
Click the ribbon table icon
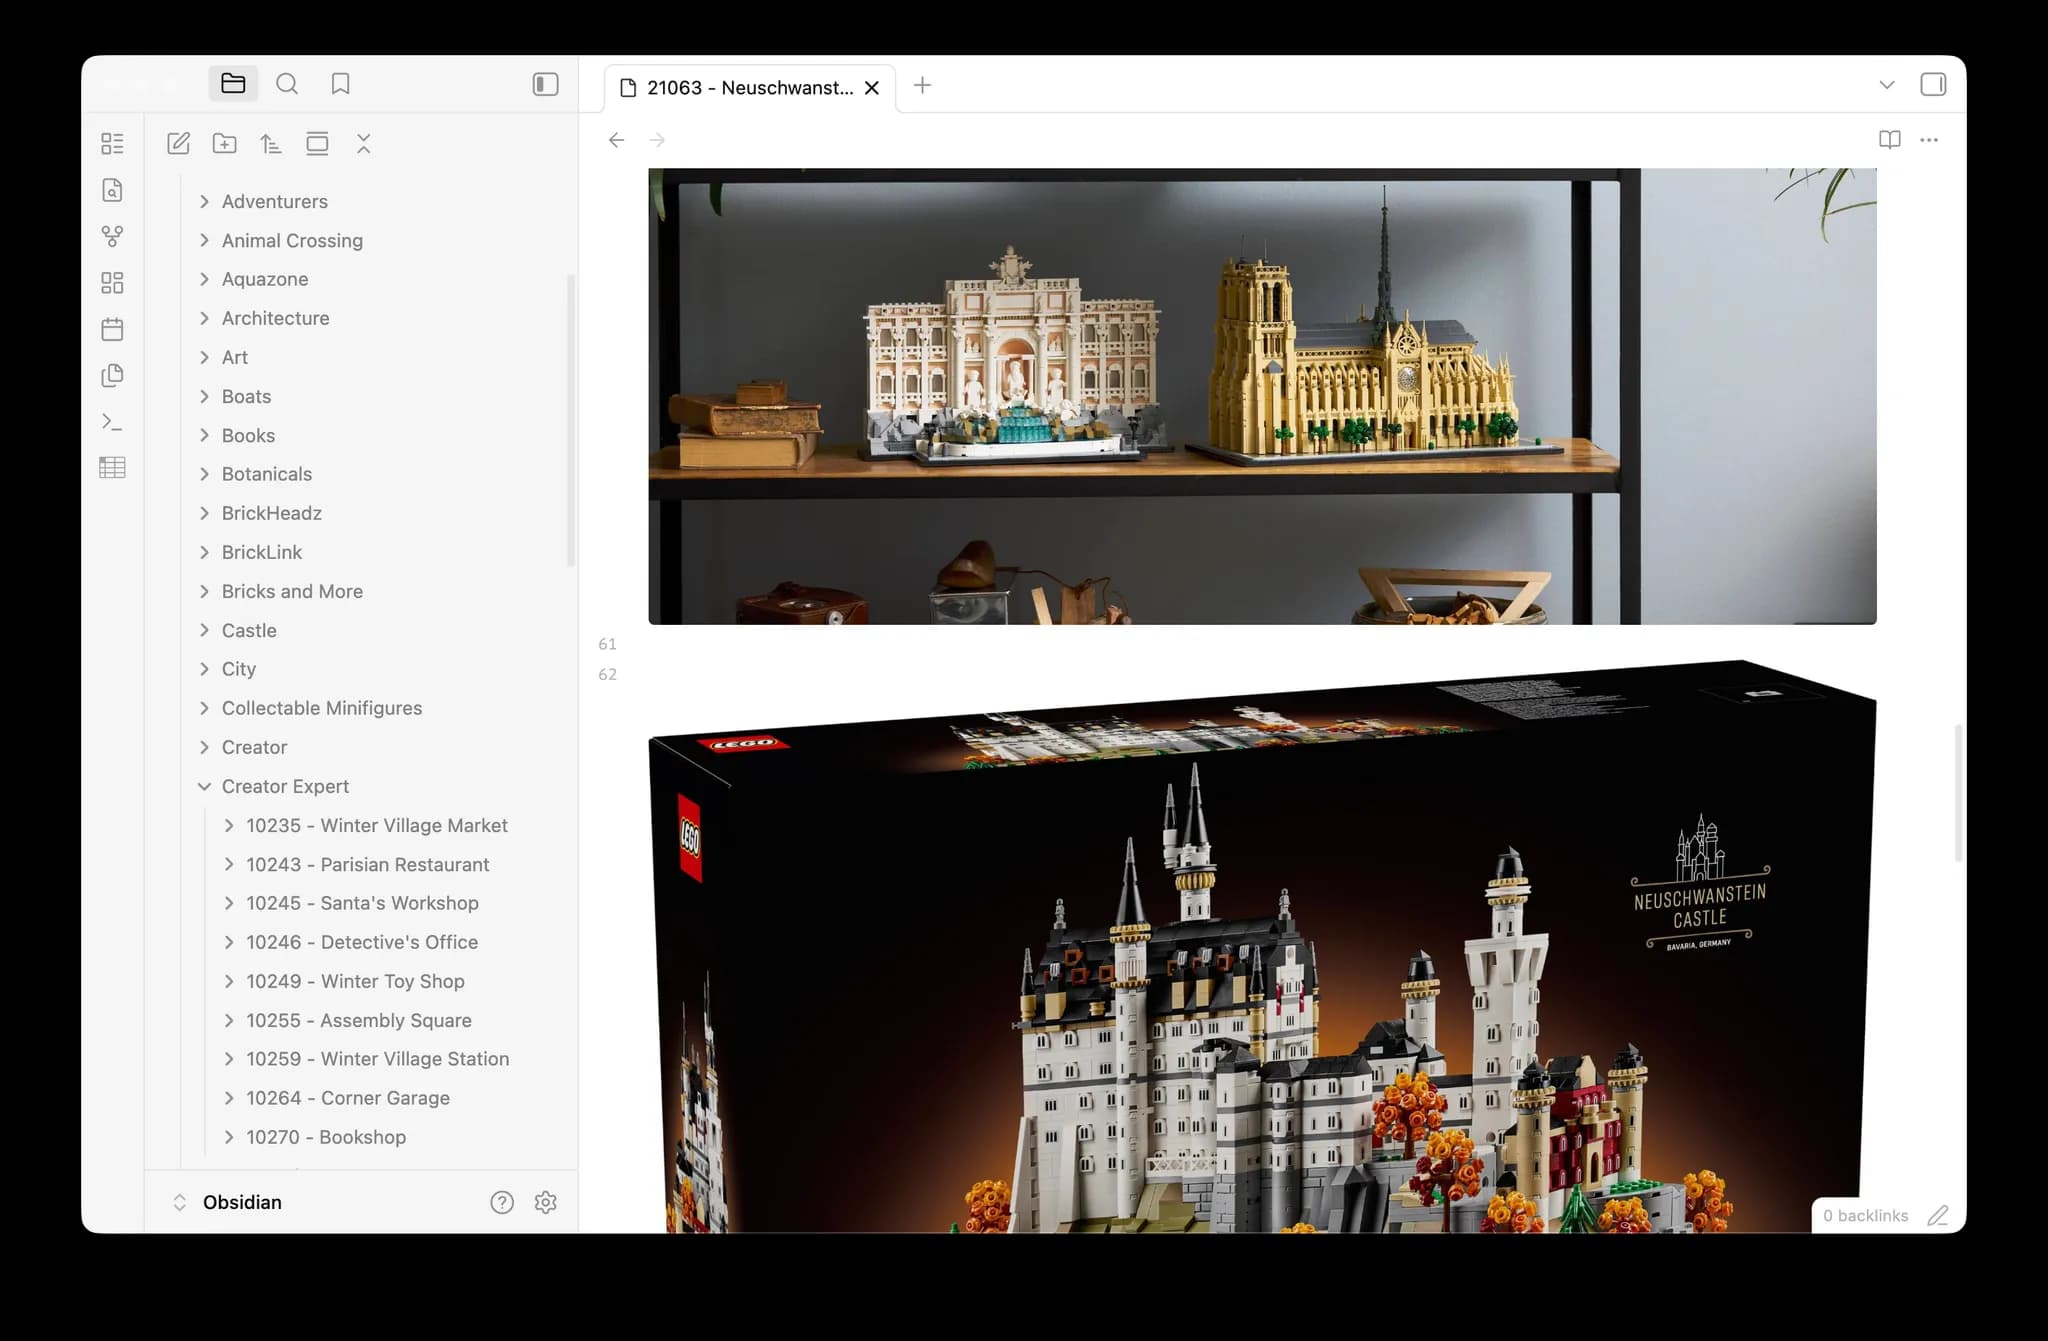coord(113,468)
